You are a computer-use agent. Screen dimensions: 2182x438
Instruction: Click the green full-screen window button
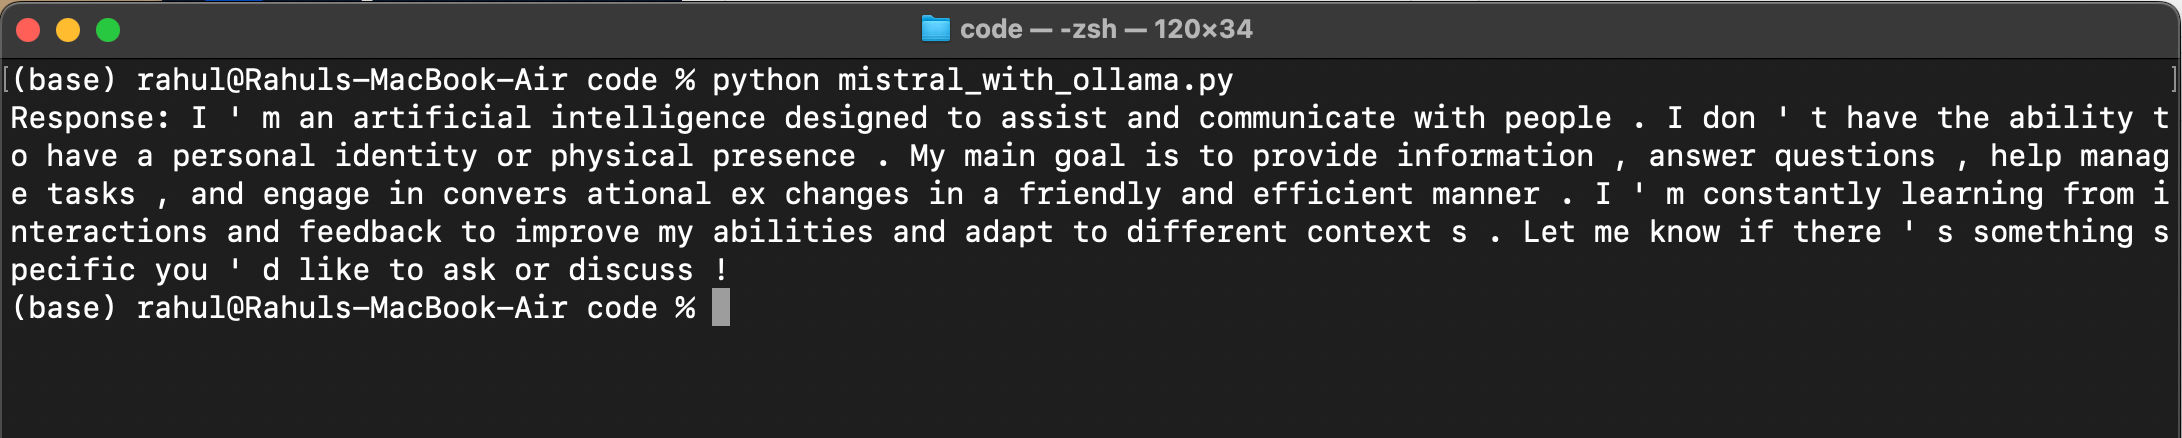pyautogui.click(x=108, y=30)
